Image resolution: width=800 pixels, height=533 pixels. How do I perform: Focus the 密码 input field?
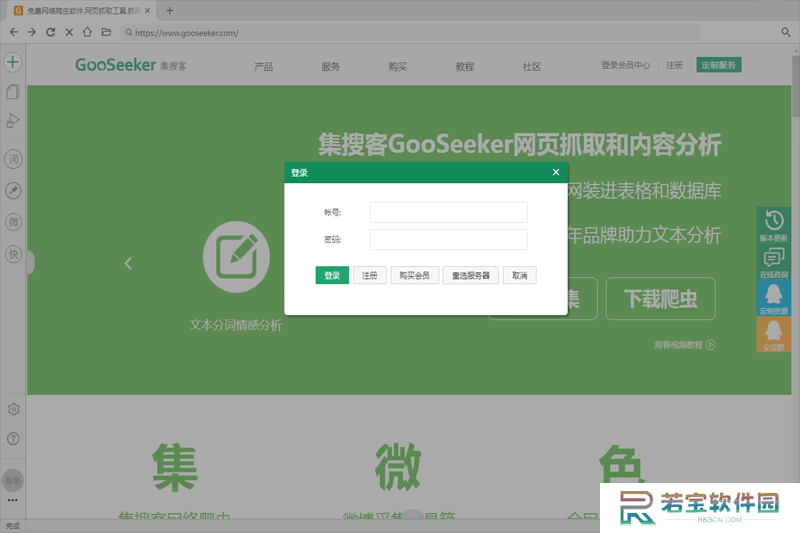coord(448,239)
